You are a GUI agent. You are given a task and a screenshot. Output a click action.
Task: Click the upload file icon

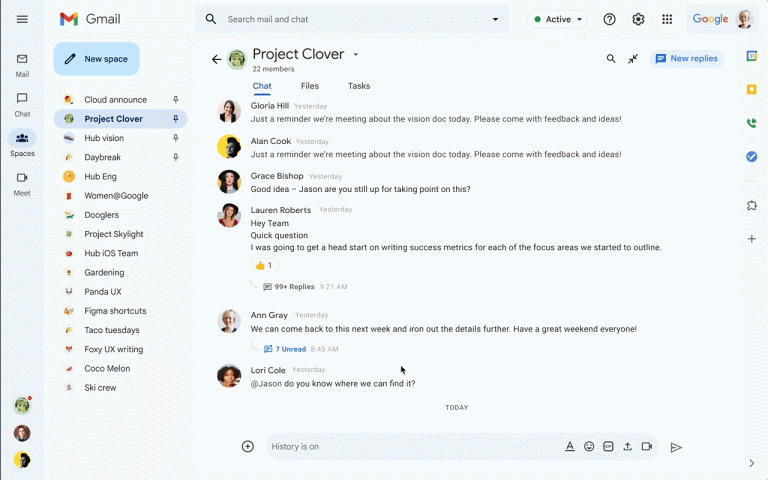(627, 447)
